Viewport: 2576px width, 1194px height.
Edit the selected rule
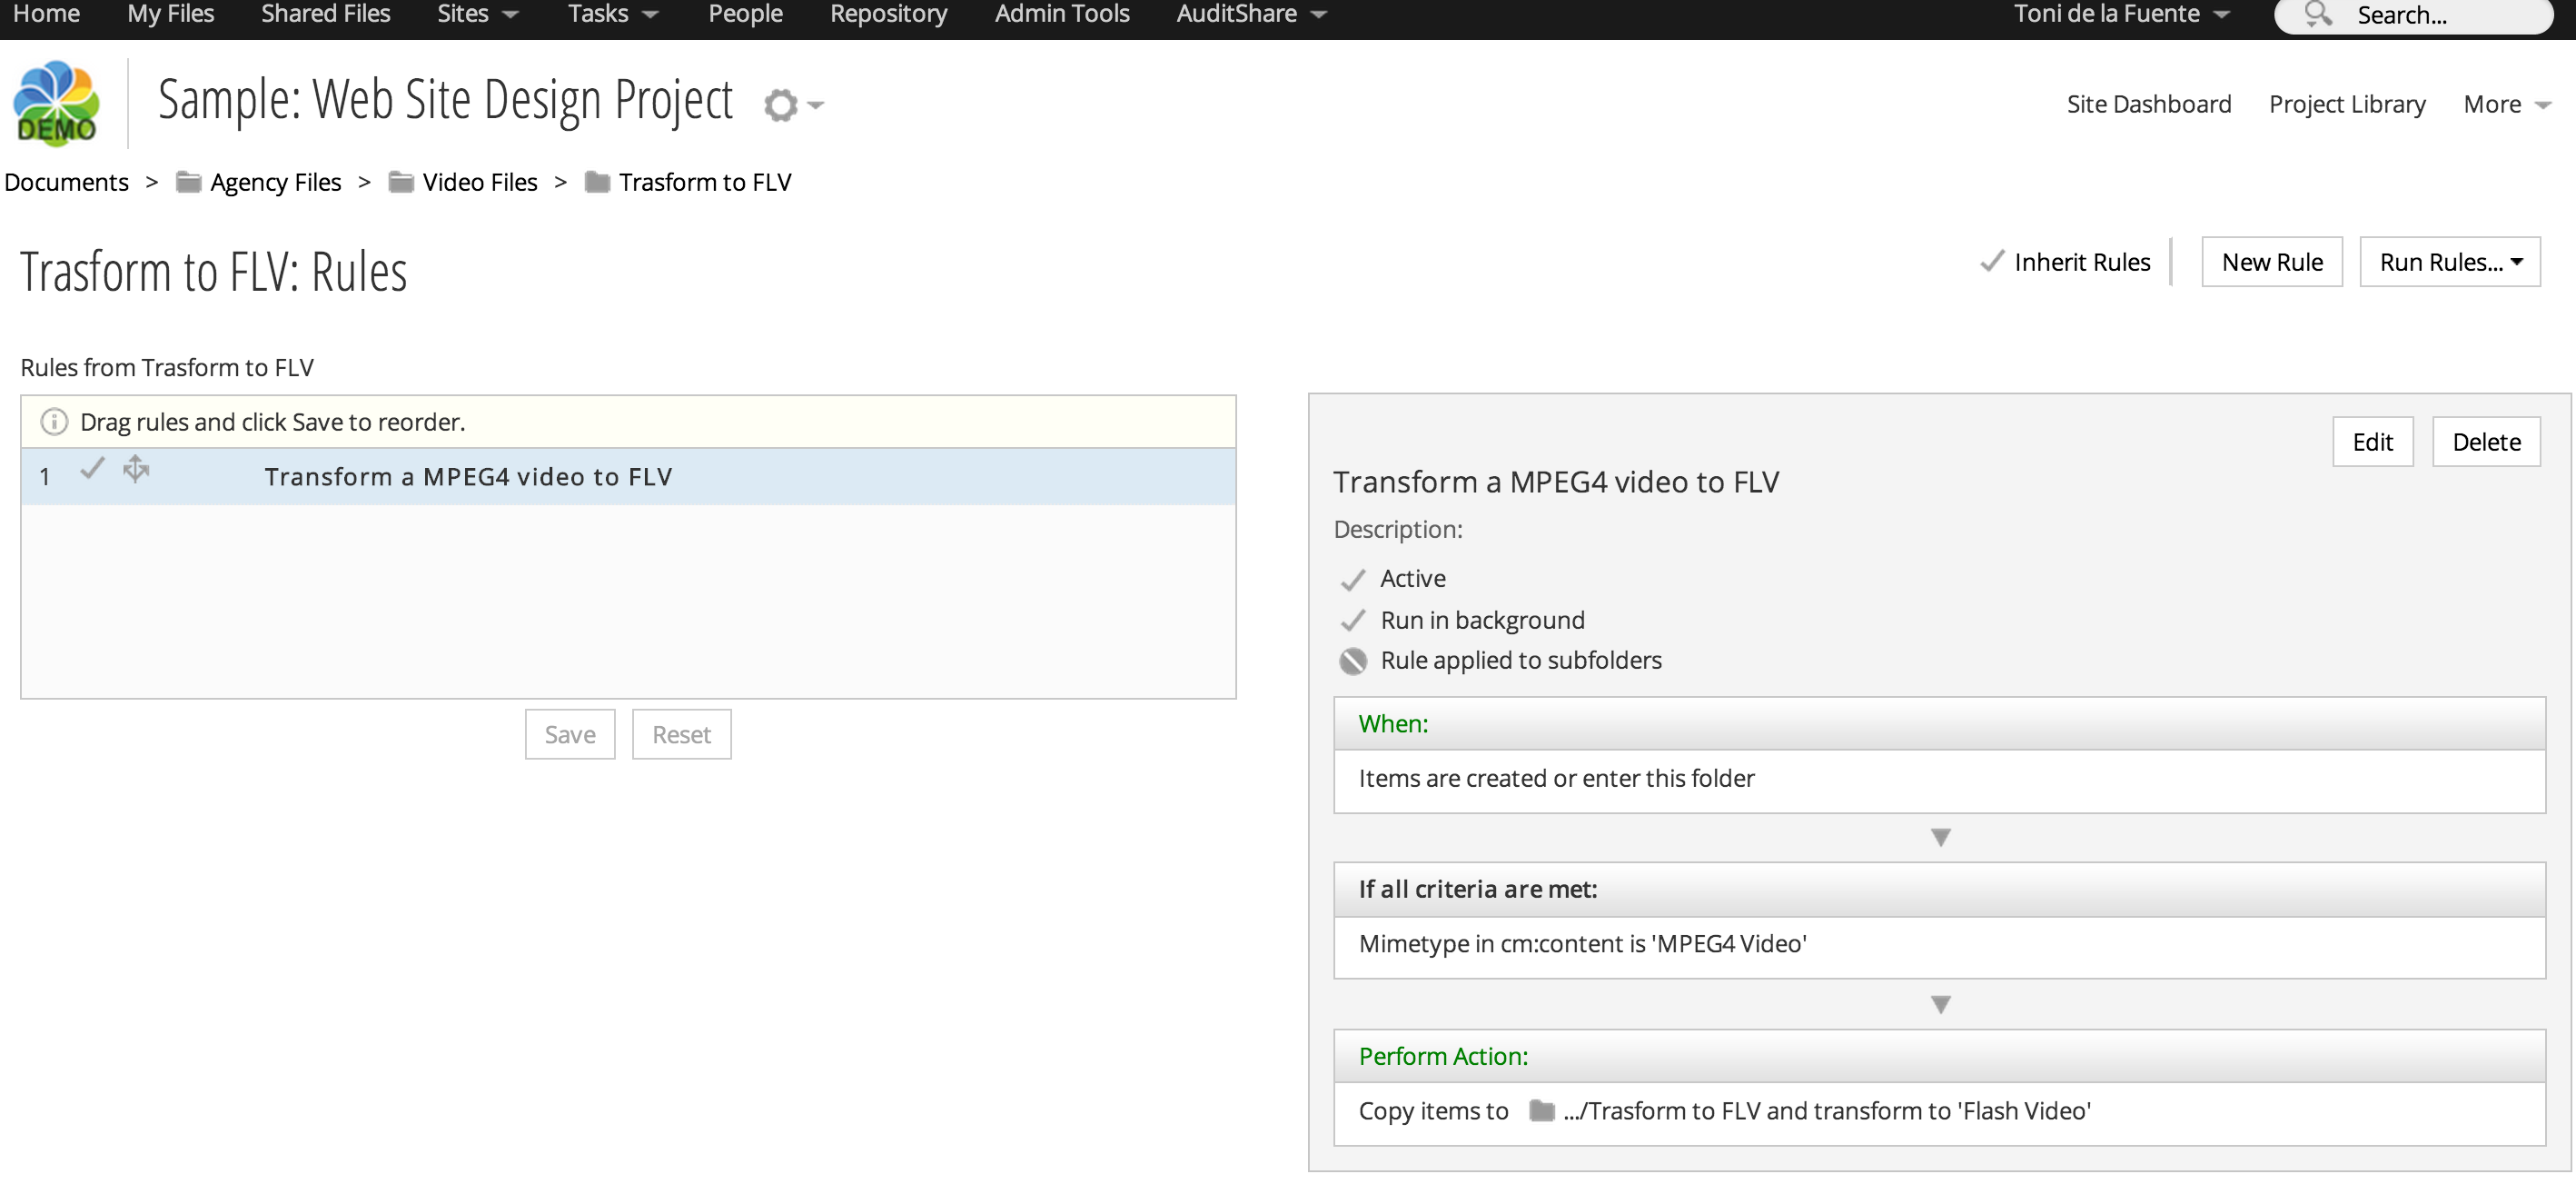click(x=2372, y=442)
